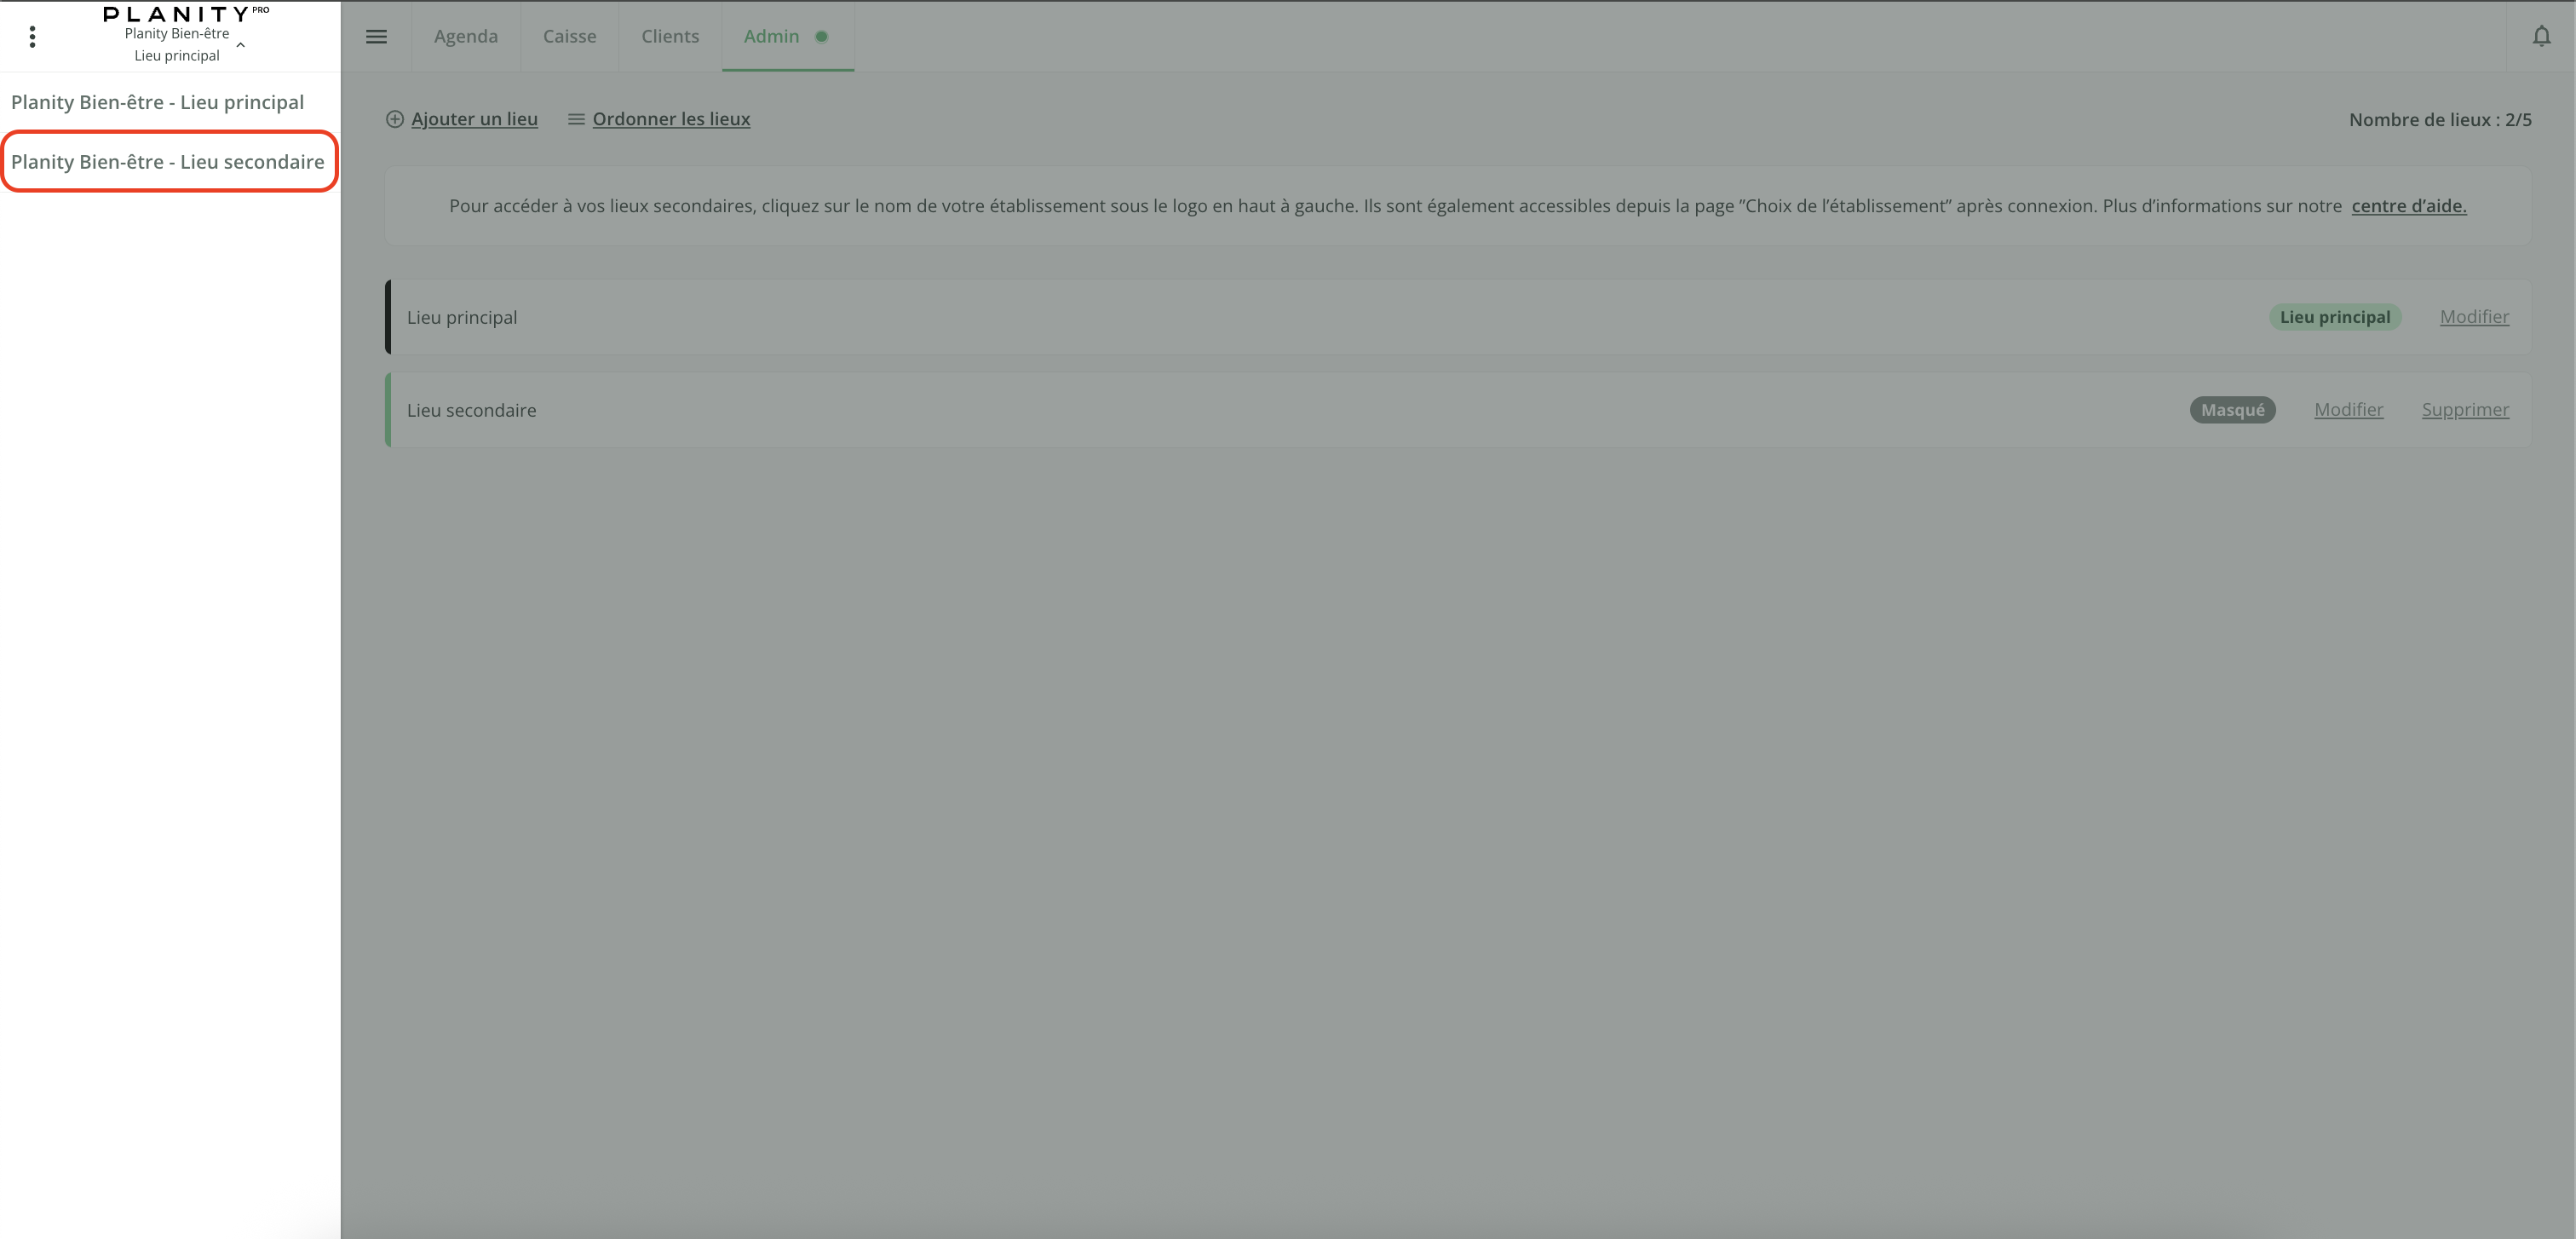Viewport: 2576px width, 1239px height.
Task: Collapse the establishment selector chevron
Action: click(x=240, y=45)
